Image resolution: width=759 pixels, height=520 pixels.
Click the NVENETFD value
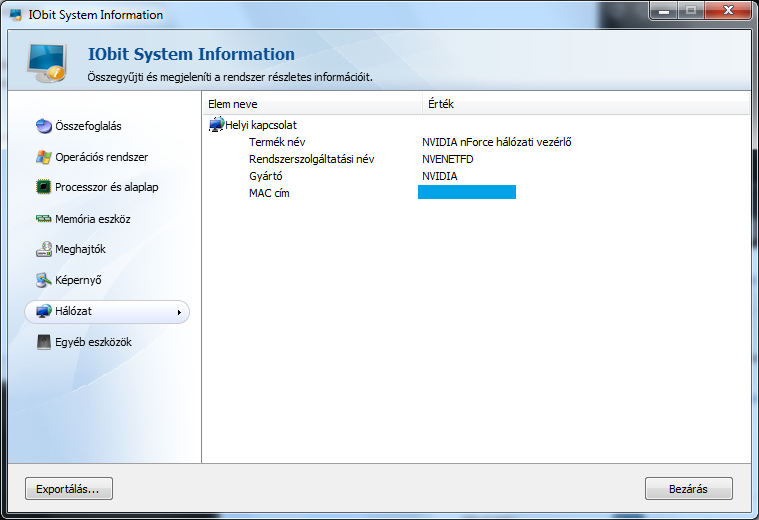coord(448,159)
